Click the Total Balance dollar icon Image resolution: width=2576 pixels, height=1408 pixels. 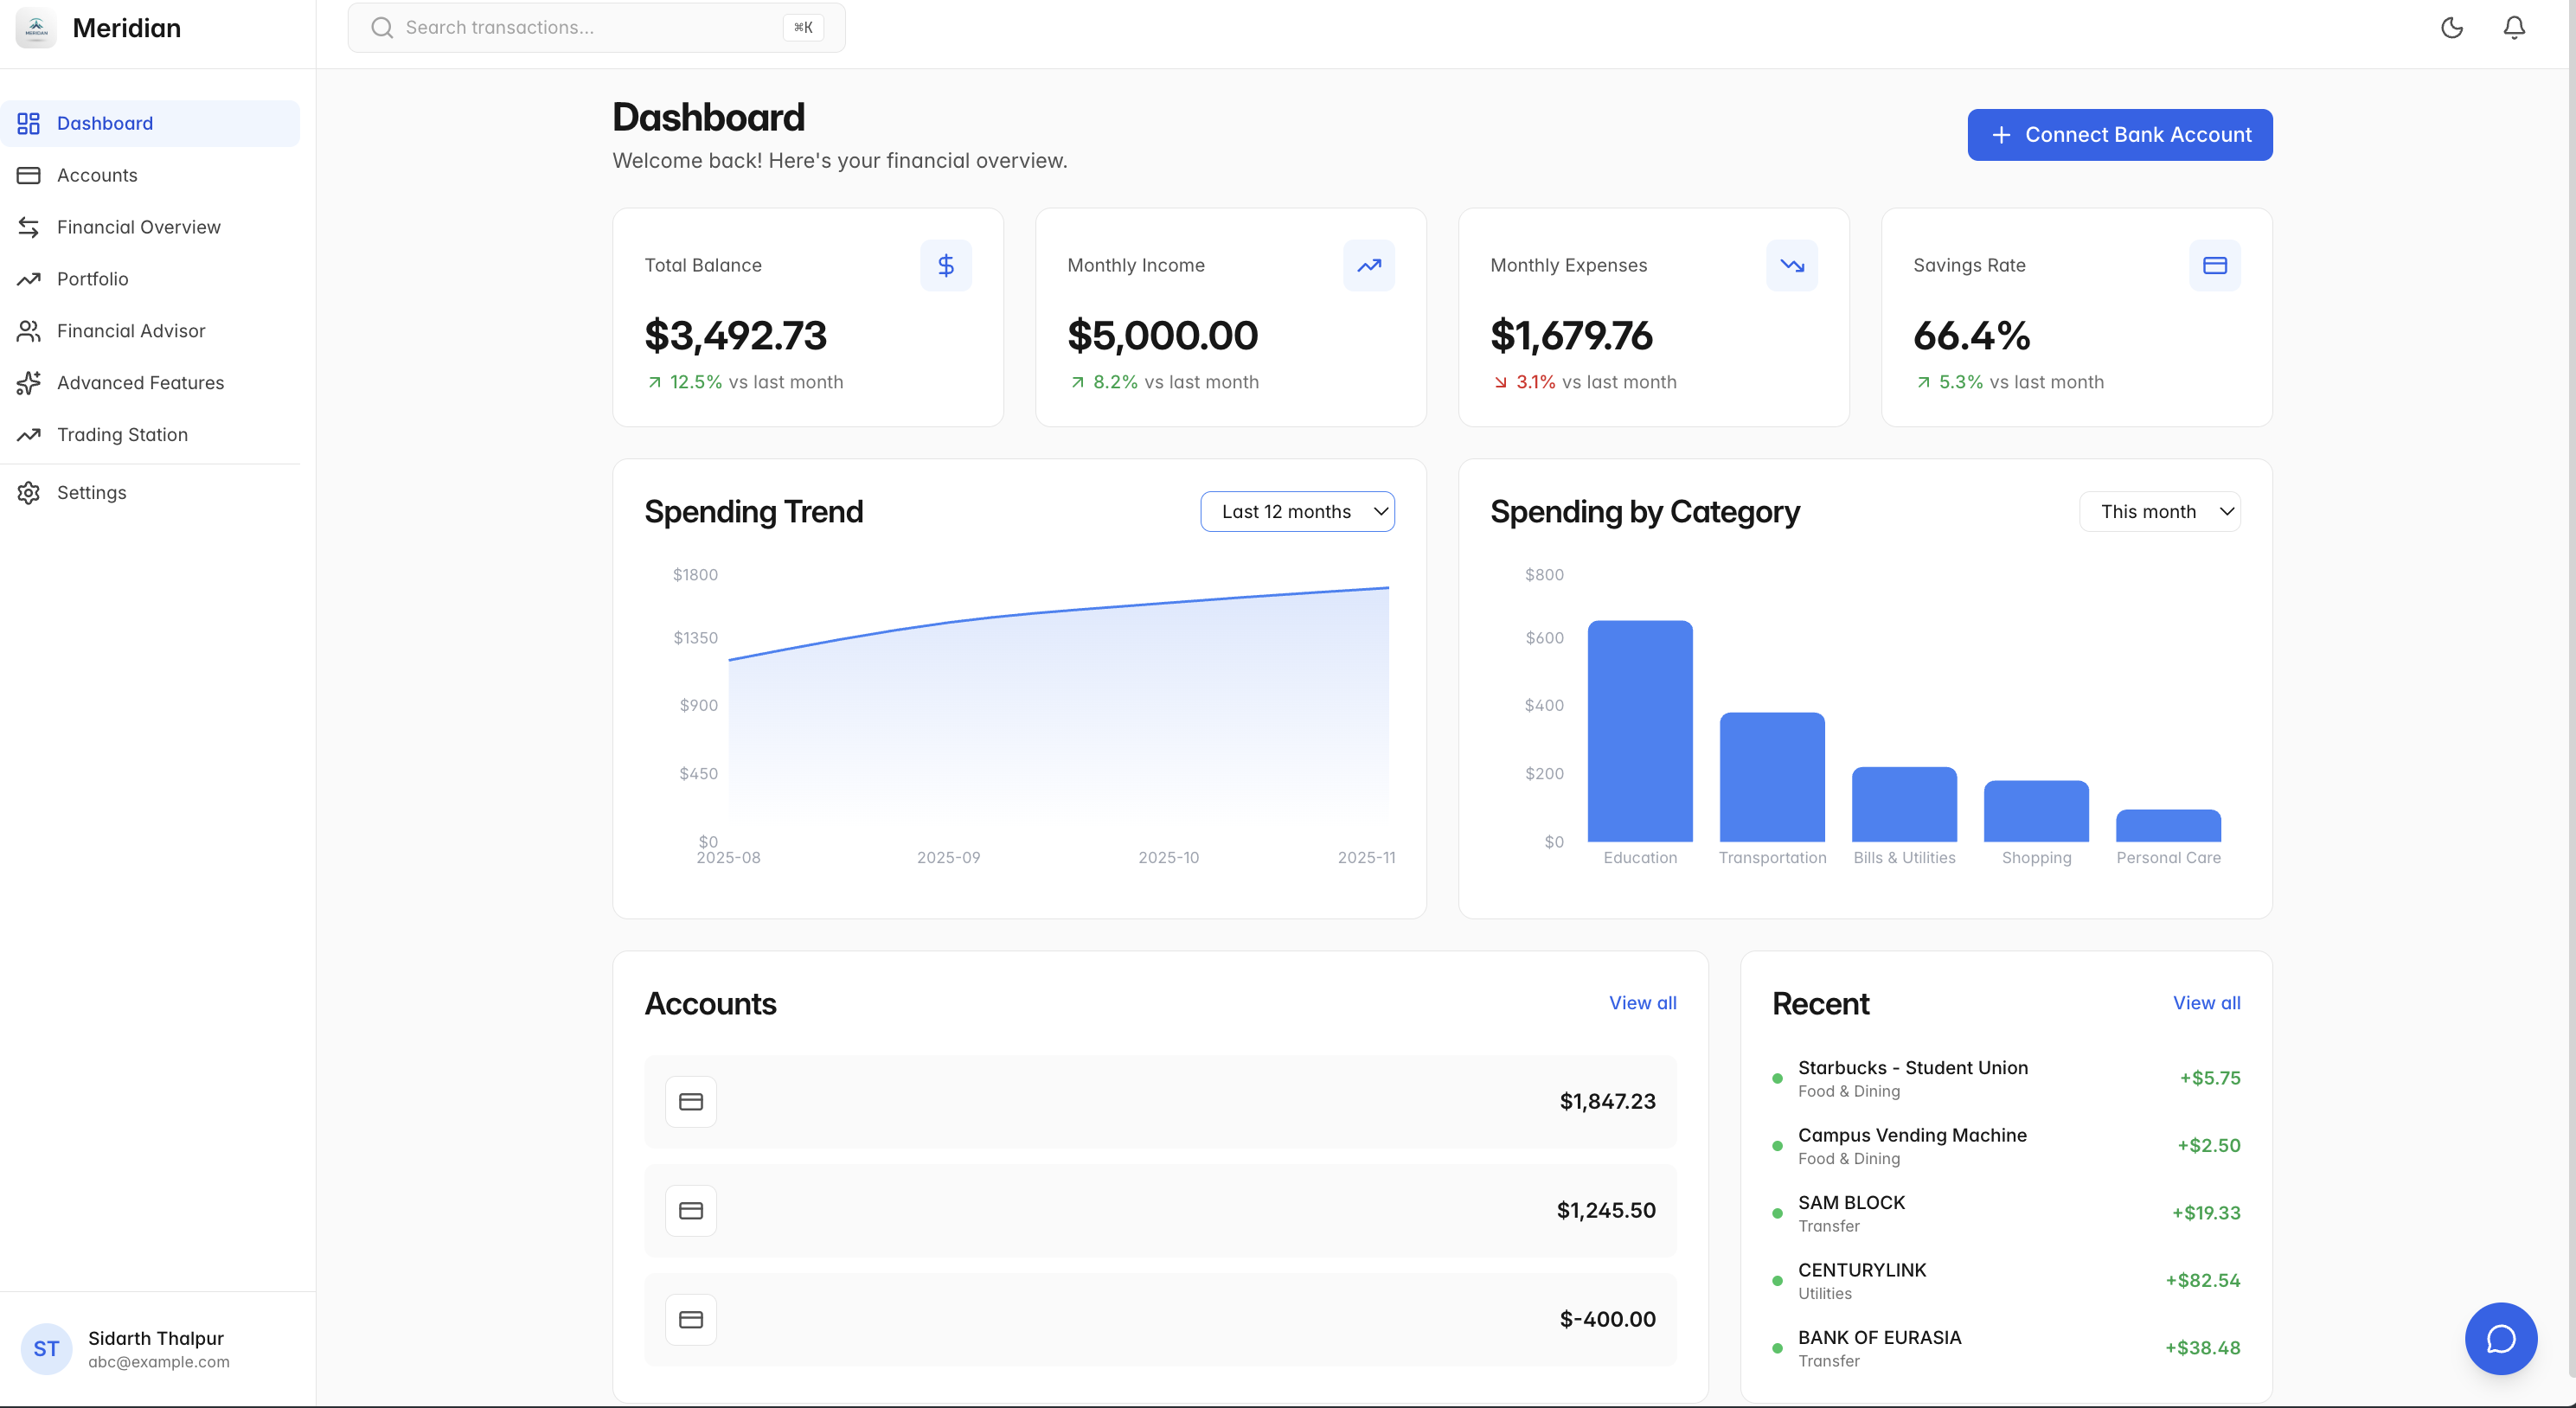click(945, 265)
